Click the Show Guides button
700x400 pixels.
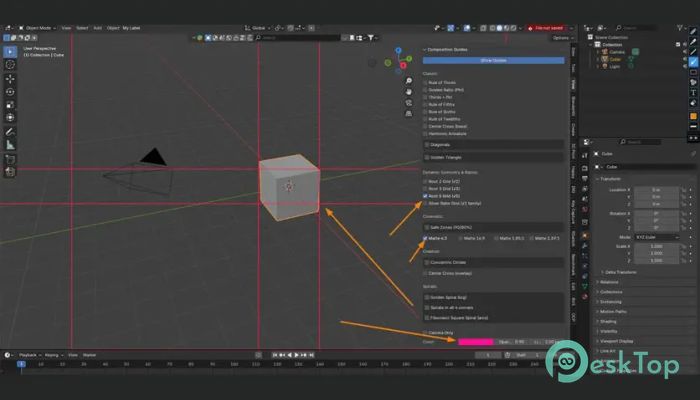click(493, 60)
